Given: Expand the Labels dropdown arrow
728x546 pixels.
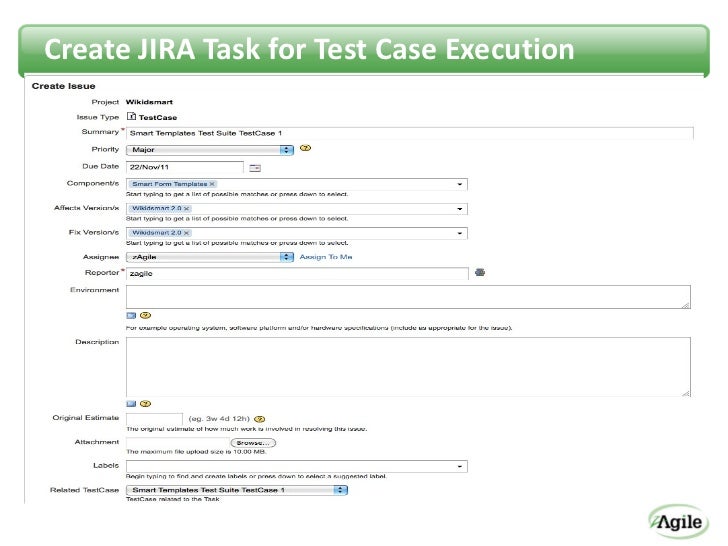Looking at the screenshot, I should click(x=460, y=467).
